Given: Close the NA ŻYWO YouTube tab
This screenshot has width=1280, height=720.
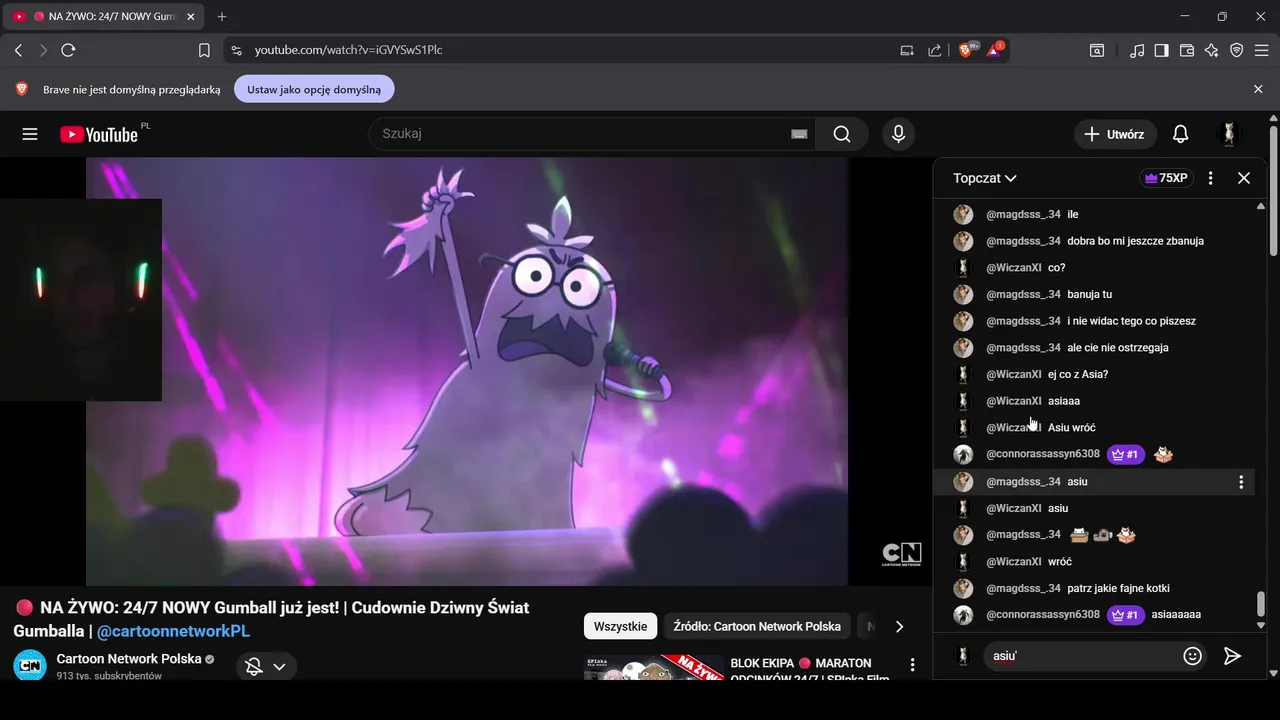Looking at the screenshot, I should tap(190, 17).
